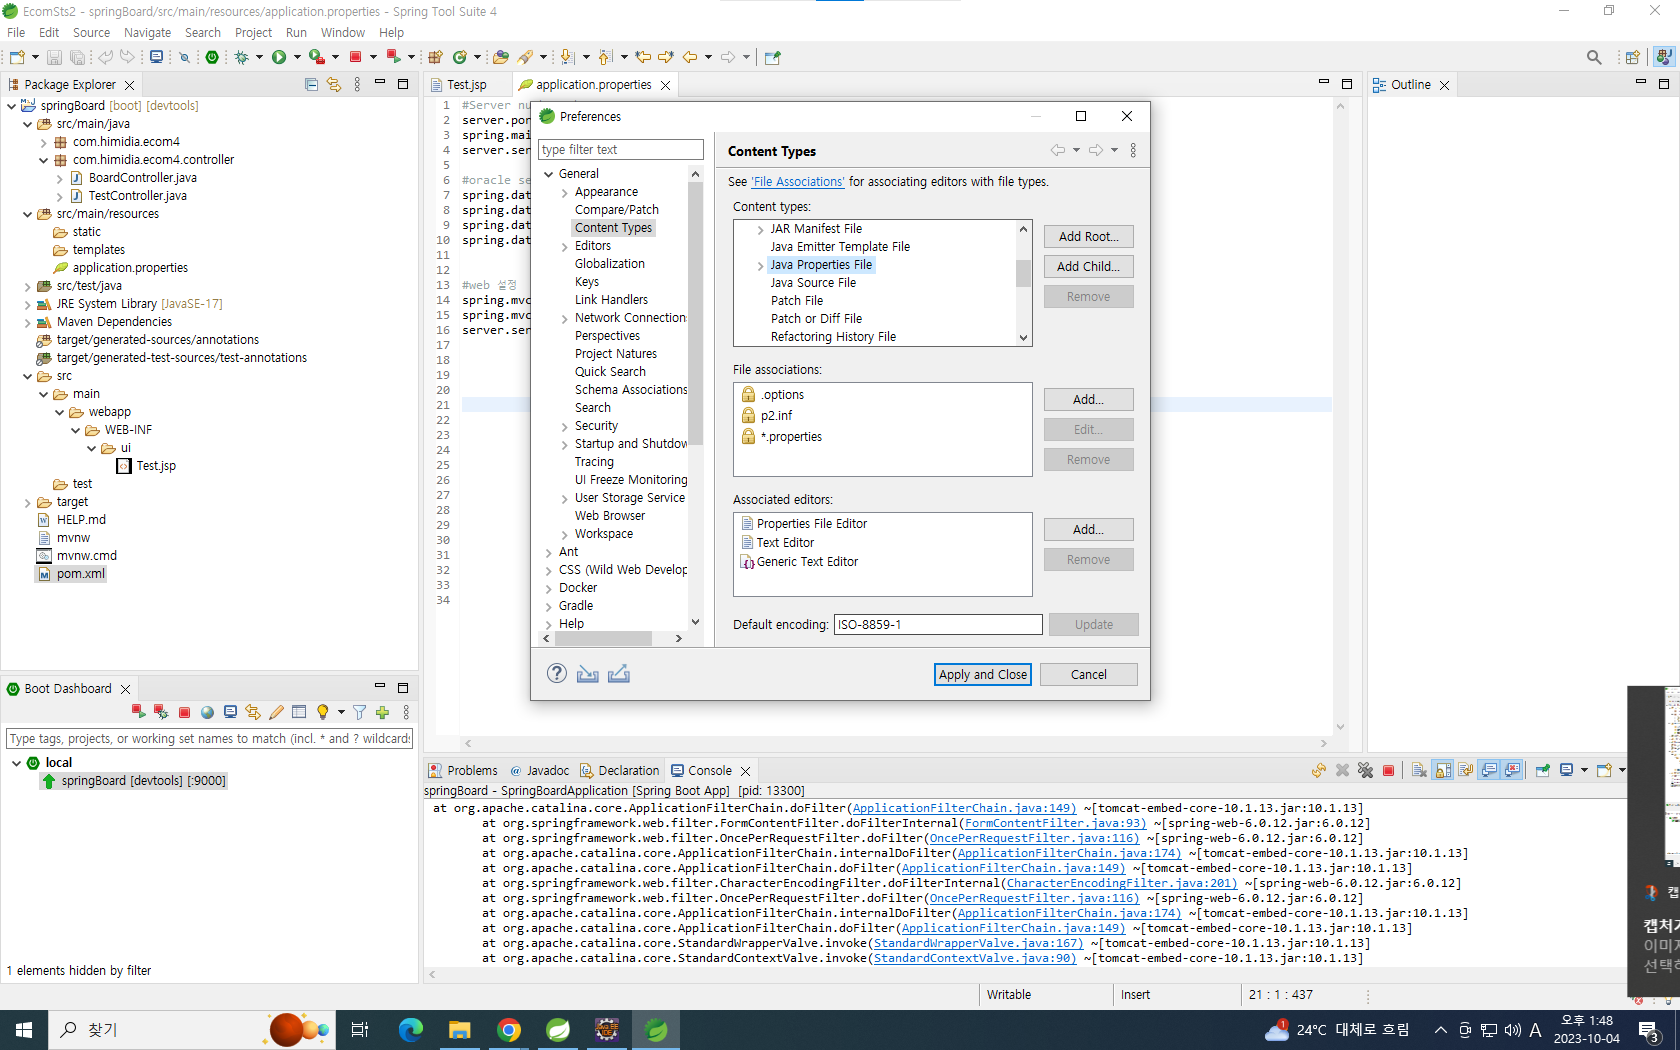This screenshot has height=1050, width=1680.
Task: Click the red Terminate square in the main toolbar
Action: [355, 57]
